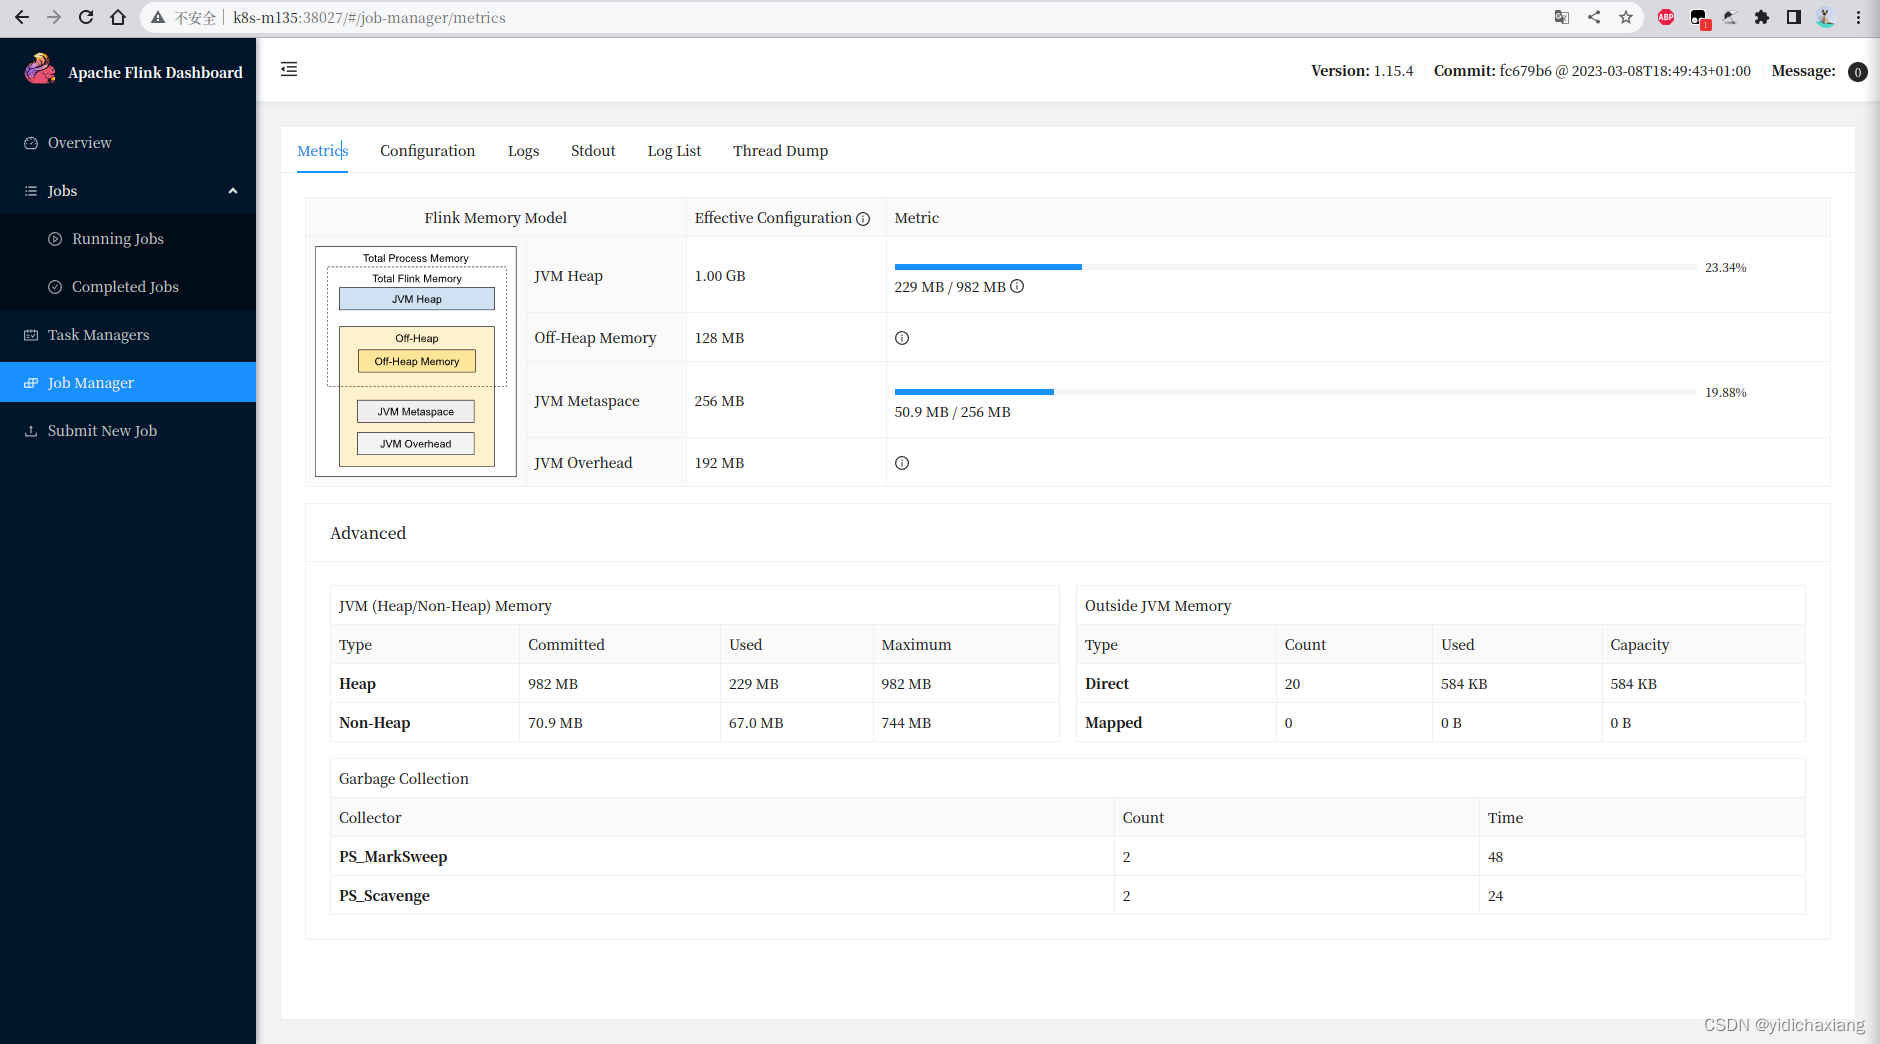
Task: Toggle the sidebar collapse hamburger icon
Action: [x=289, y=69]
